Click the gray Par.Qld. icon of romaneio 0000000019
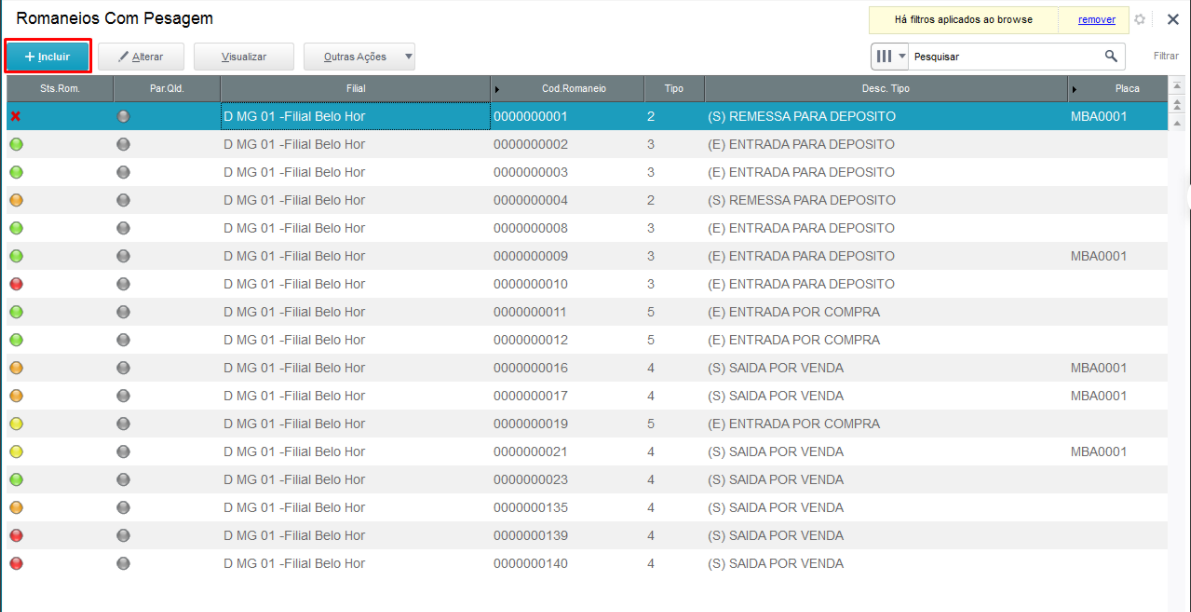The image size is (1191, 612). coord(123,424)
